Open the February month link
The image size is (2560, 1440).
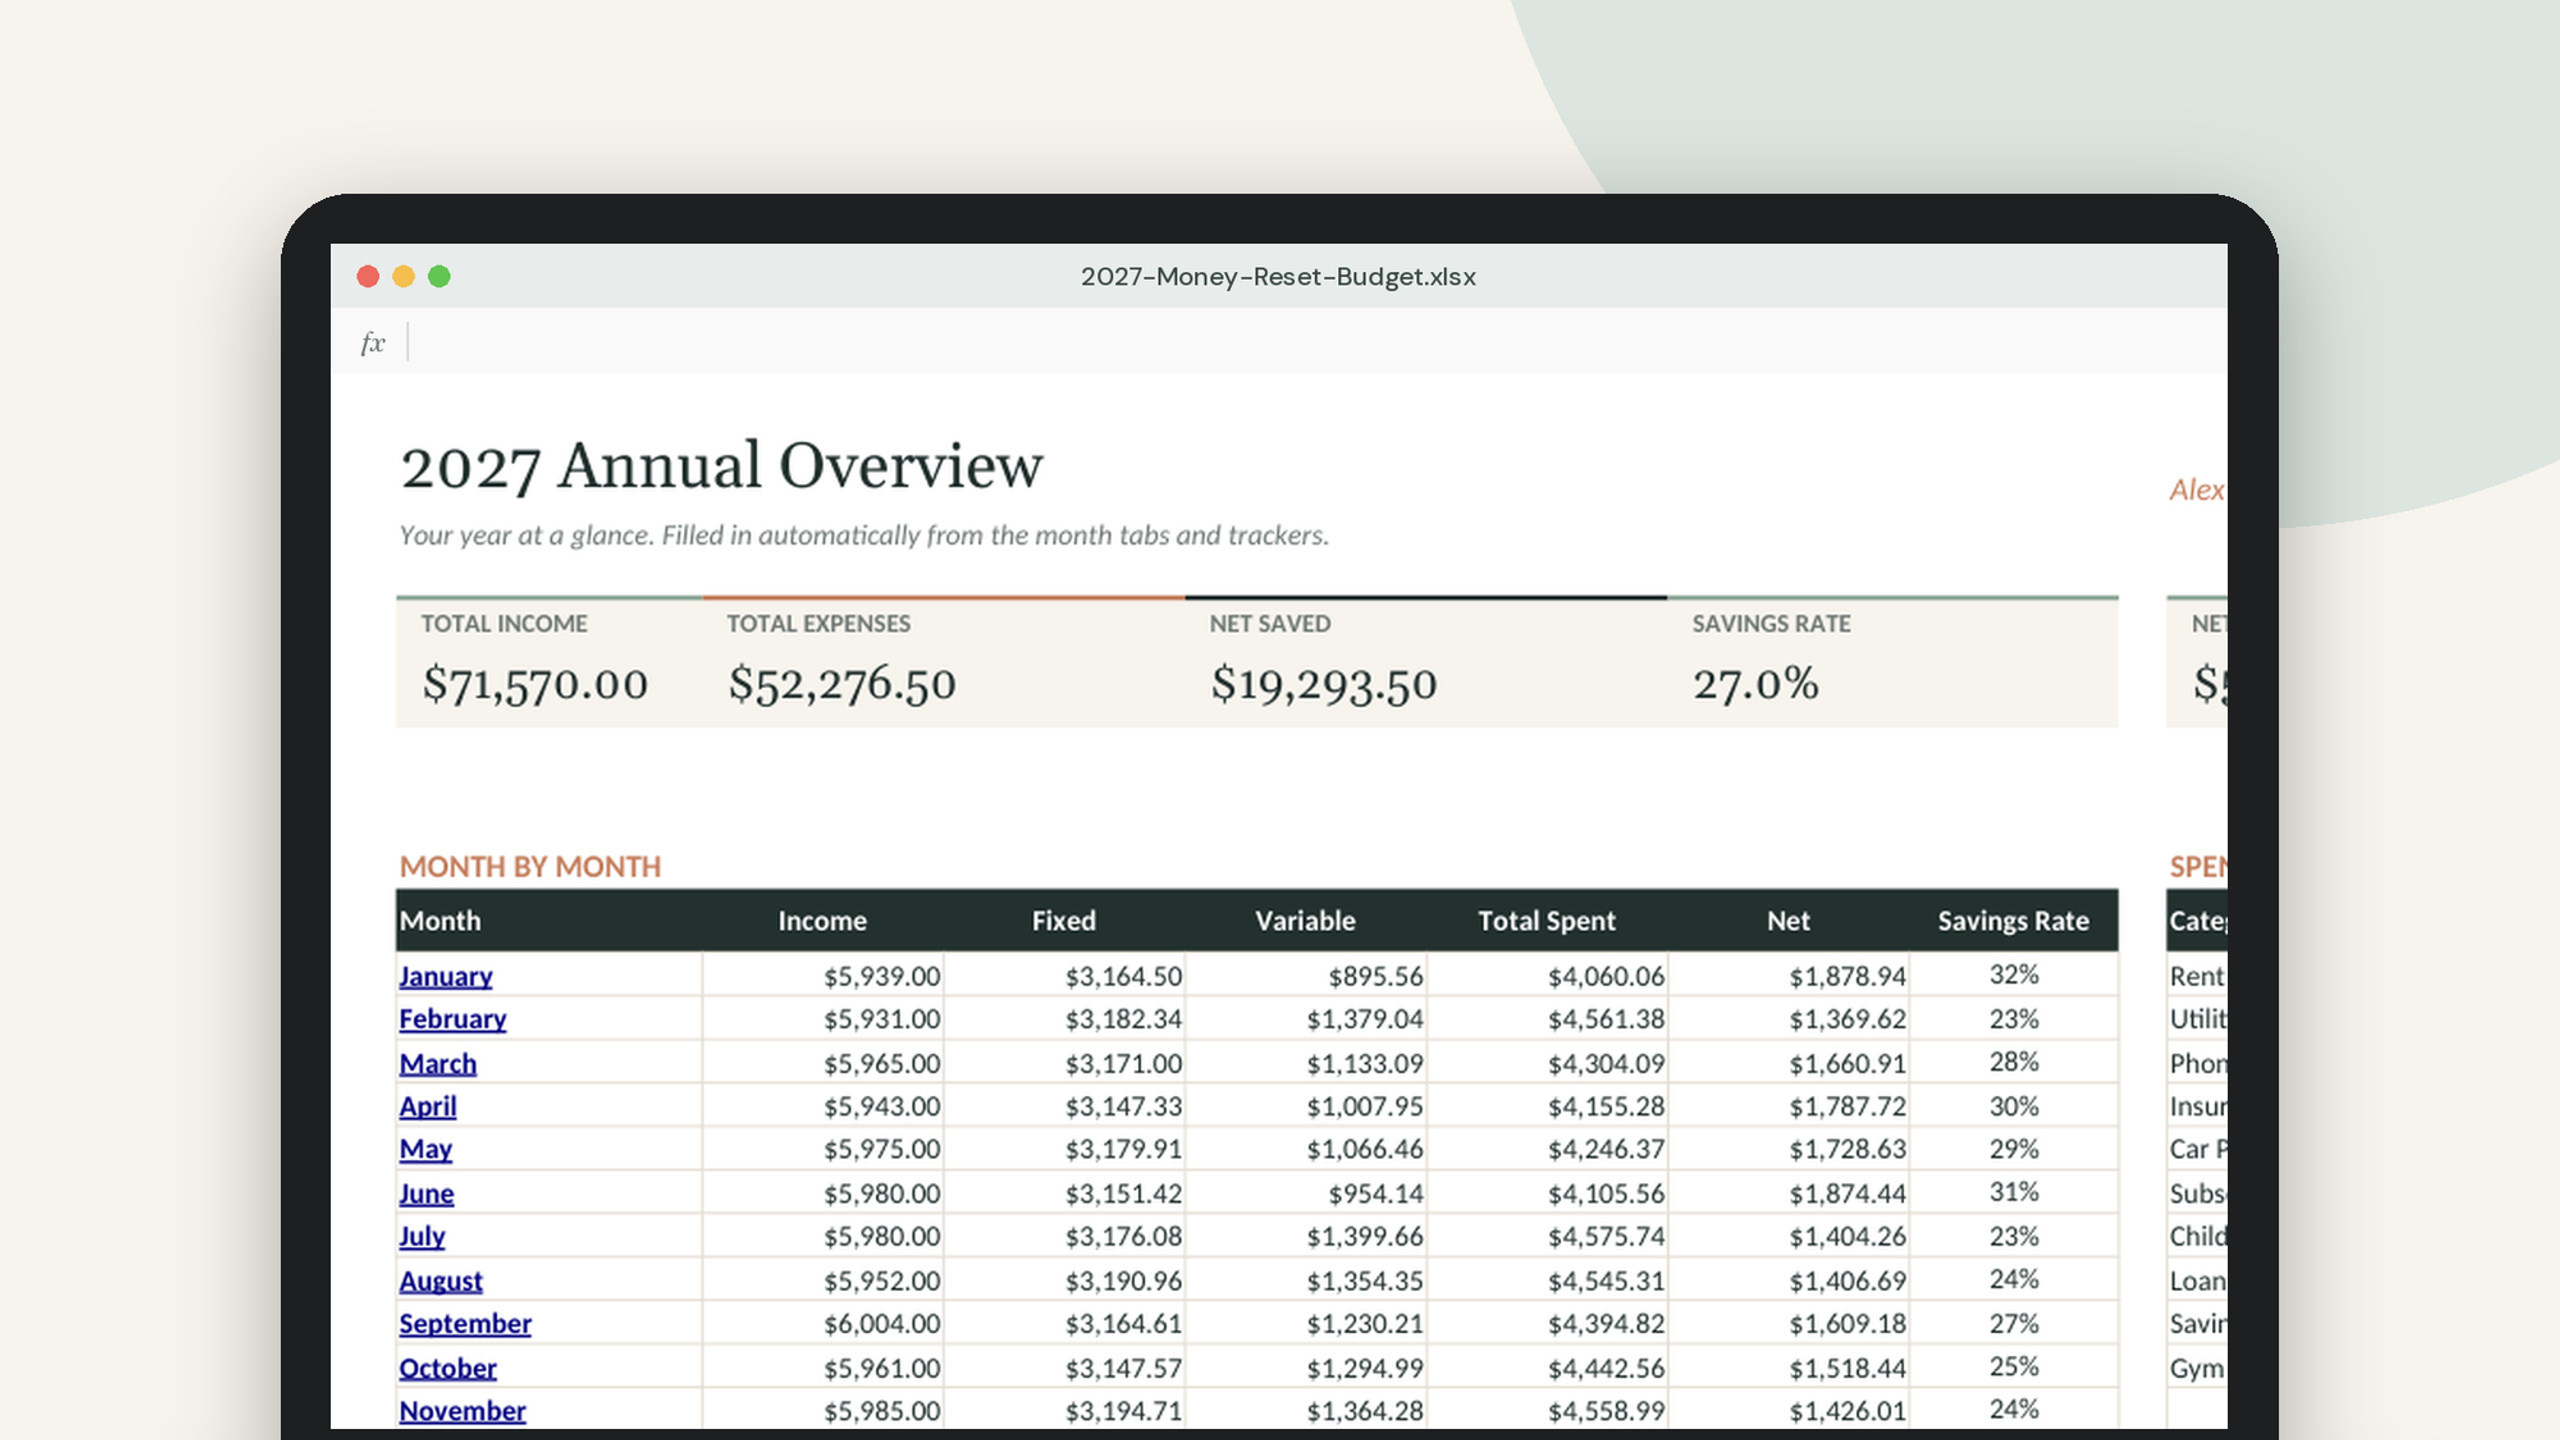(x=452, y=1019)
